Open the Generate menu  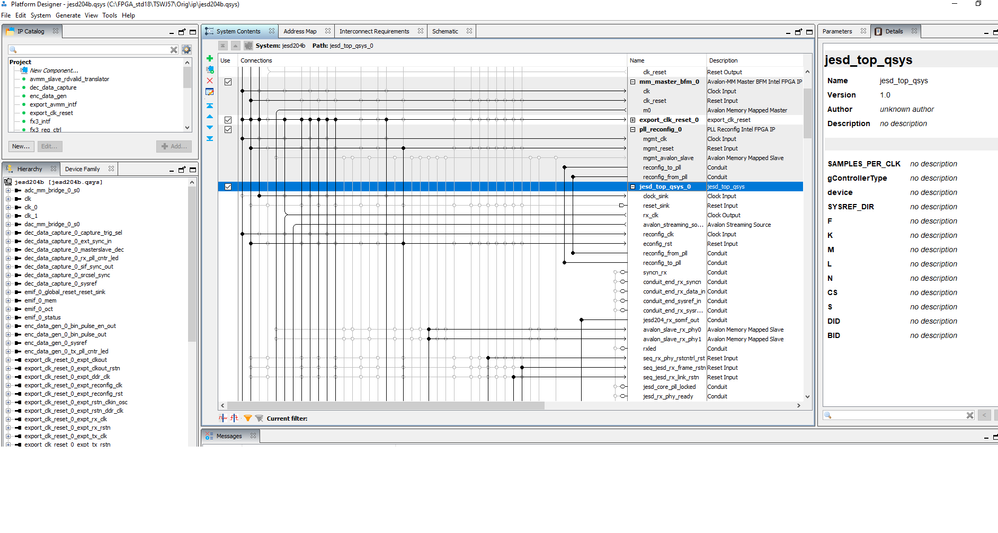pyautogui.click(x=68, y=15)
